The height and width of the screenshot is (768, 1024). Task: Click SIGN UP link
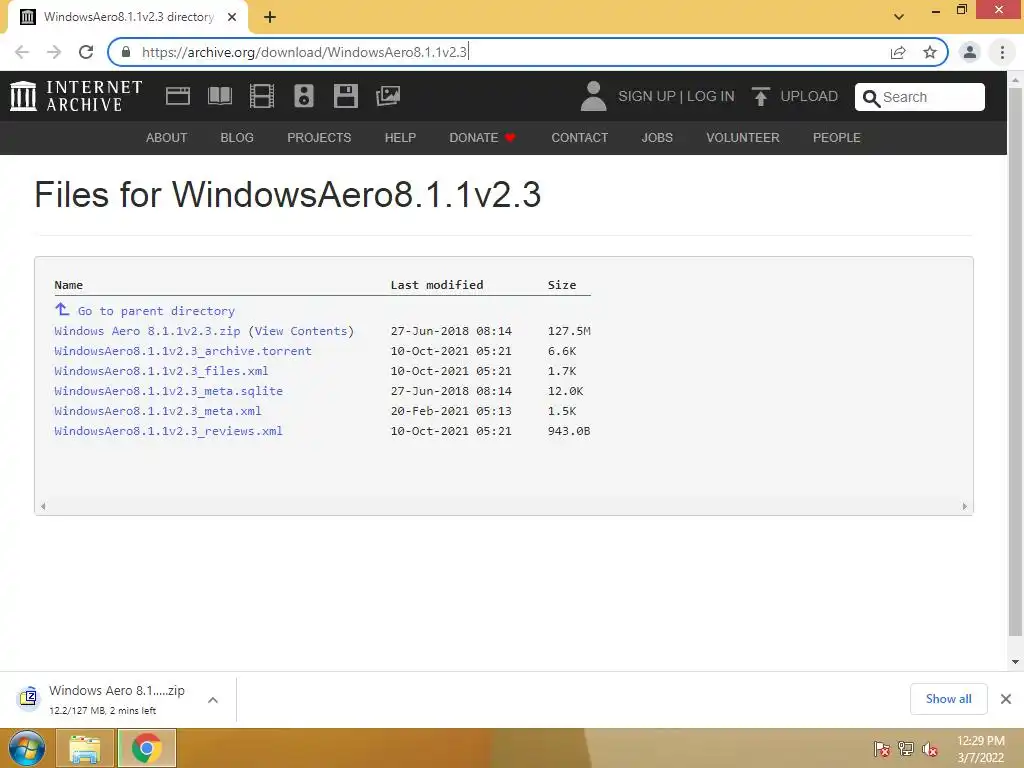tap(647, 97)
